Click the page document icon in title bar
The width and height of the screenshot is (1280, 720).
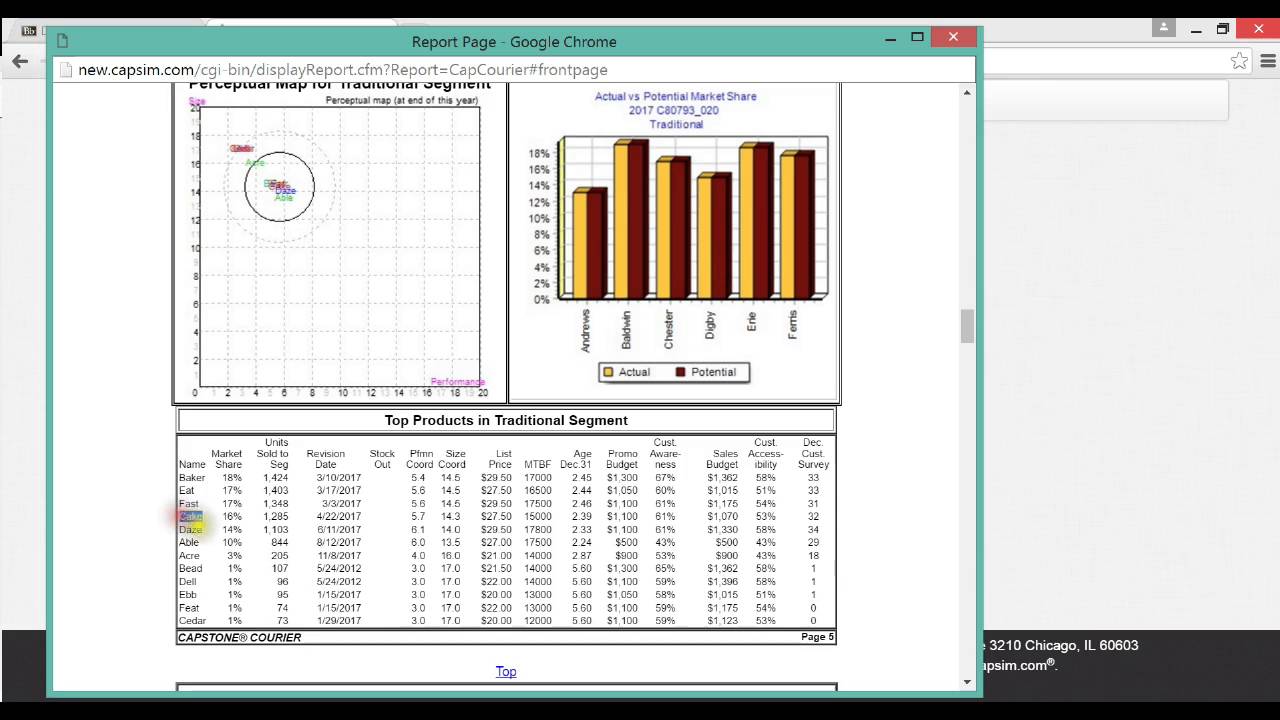(62, 41)
